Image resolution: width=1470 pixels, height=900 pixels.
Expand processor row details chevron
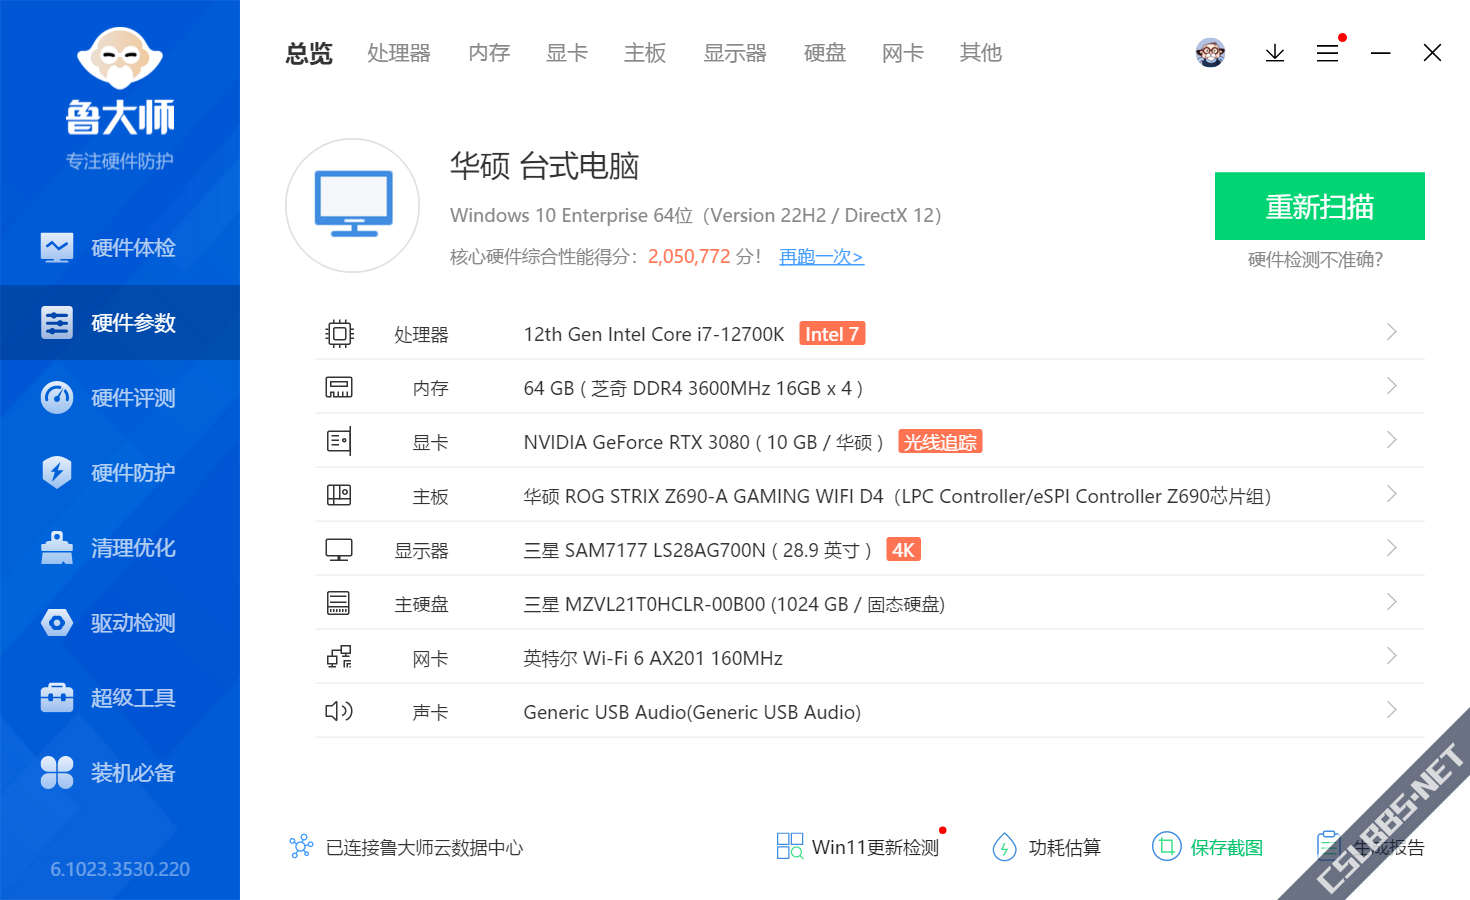pos(1391,332)
